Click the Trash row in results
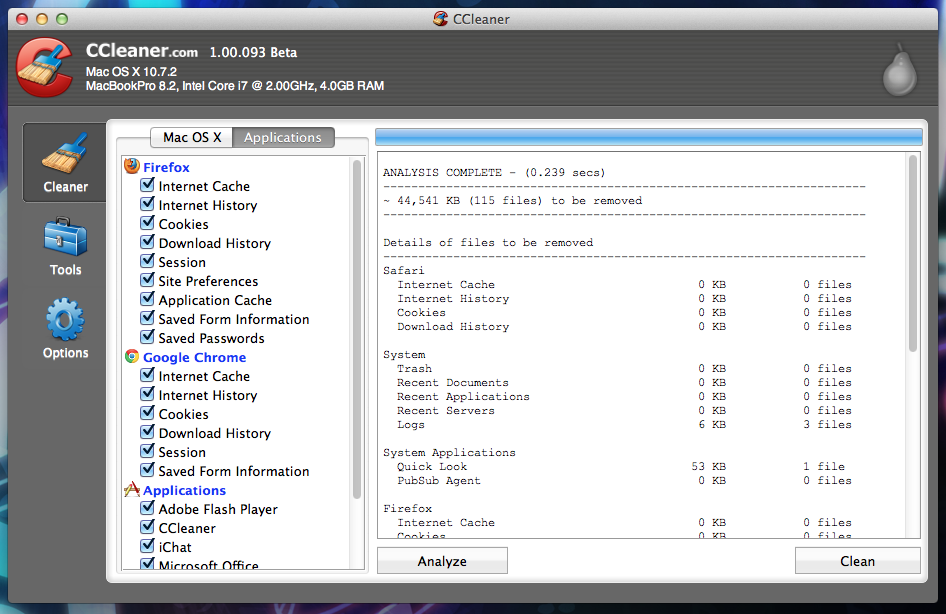This screenshot has width=946, height=614. [624, 369]
